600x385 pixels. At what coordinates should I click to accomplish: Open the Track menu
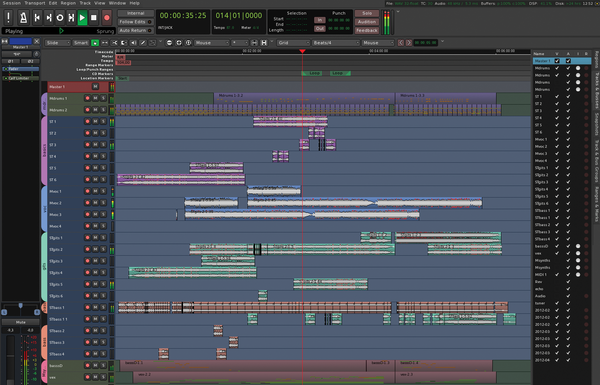click(x=85, y=3)
